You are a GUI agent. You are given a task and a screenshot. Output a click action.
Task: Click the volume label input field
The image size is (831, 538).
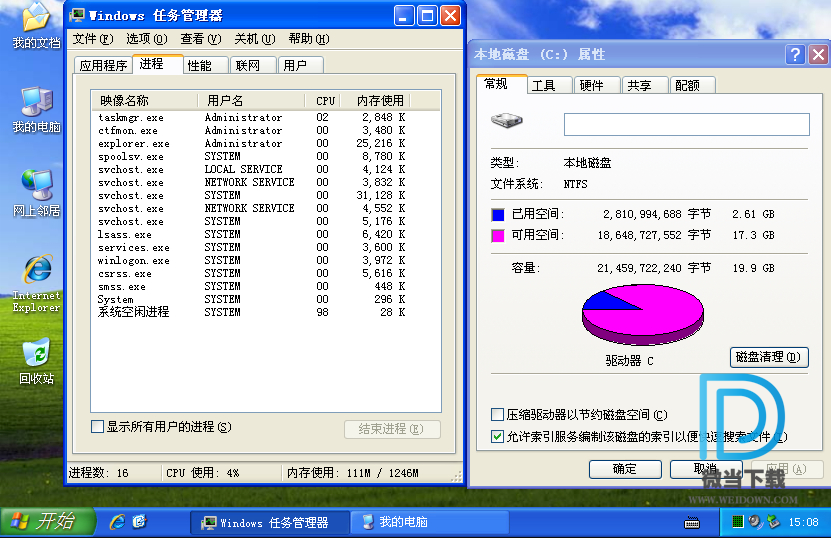click(x=687, y=124)
